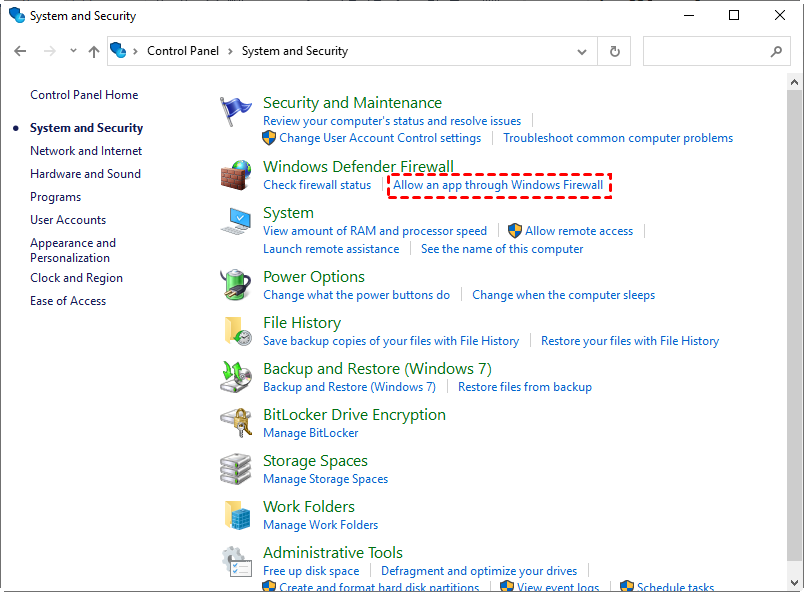Image resolution: width=804 pixels, height=592 pixels.
Task: Click Restore files from backup
Action: click(x=525, y=387)
